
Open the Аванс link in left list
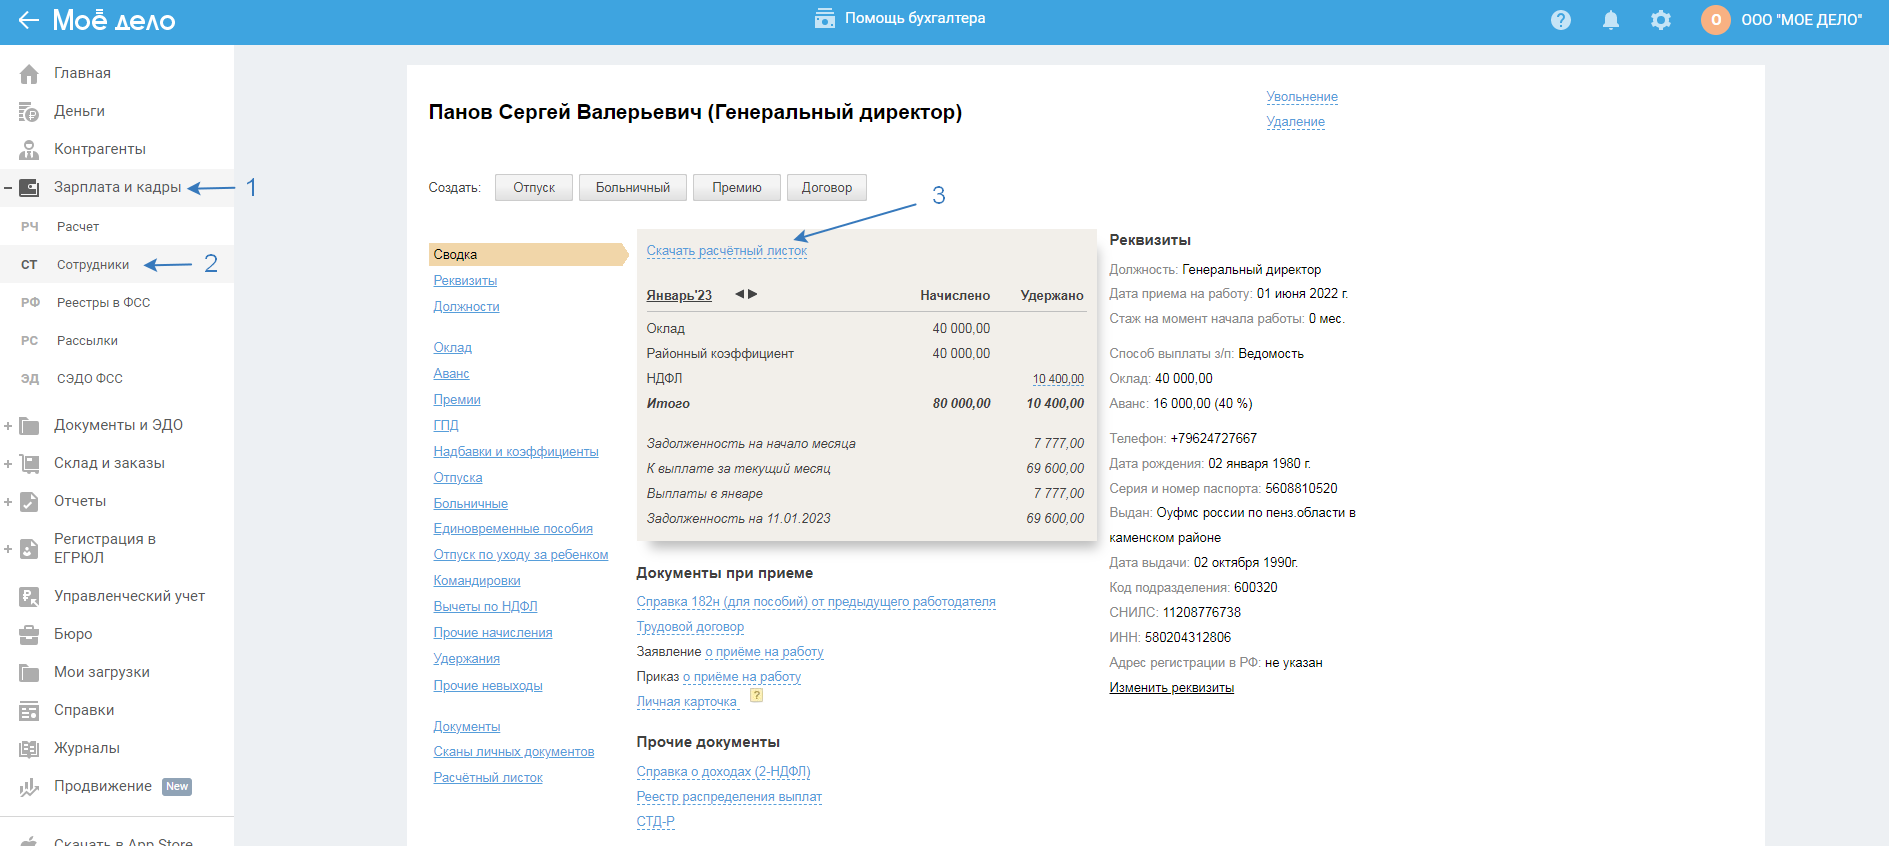(451, 374)
